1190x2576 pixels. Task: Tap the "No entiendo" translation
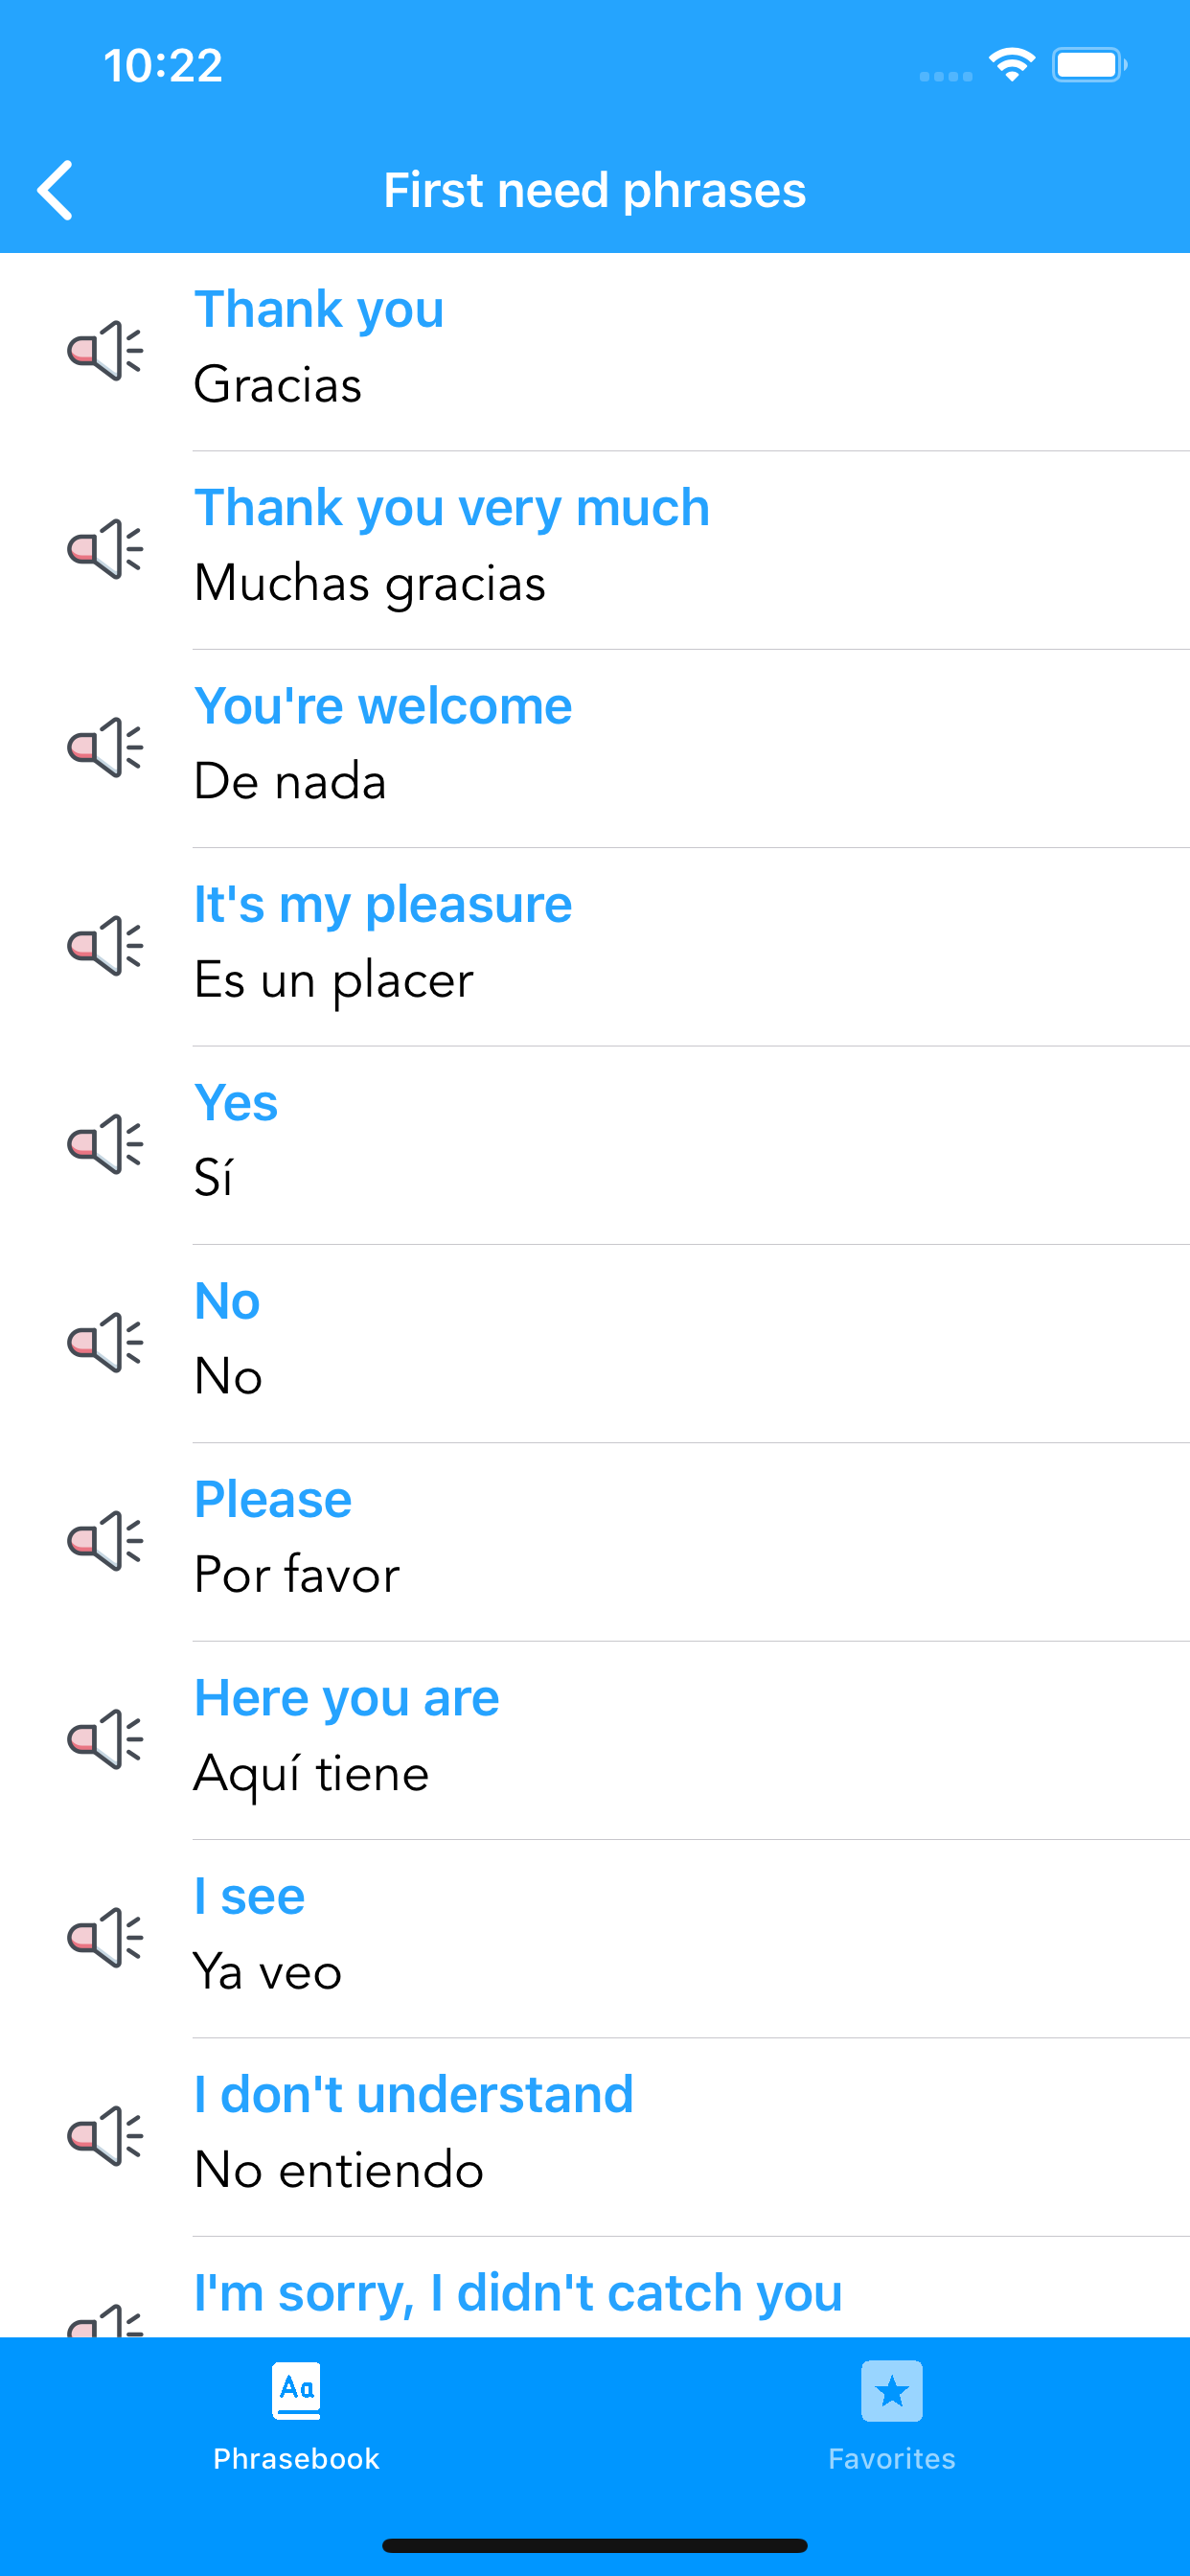click(339, 2170)
